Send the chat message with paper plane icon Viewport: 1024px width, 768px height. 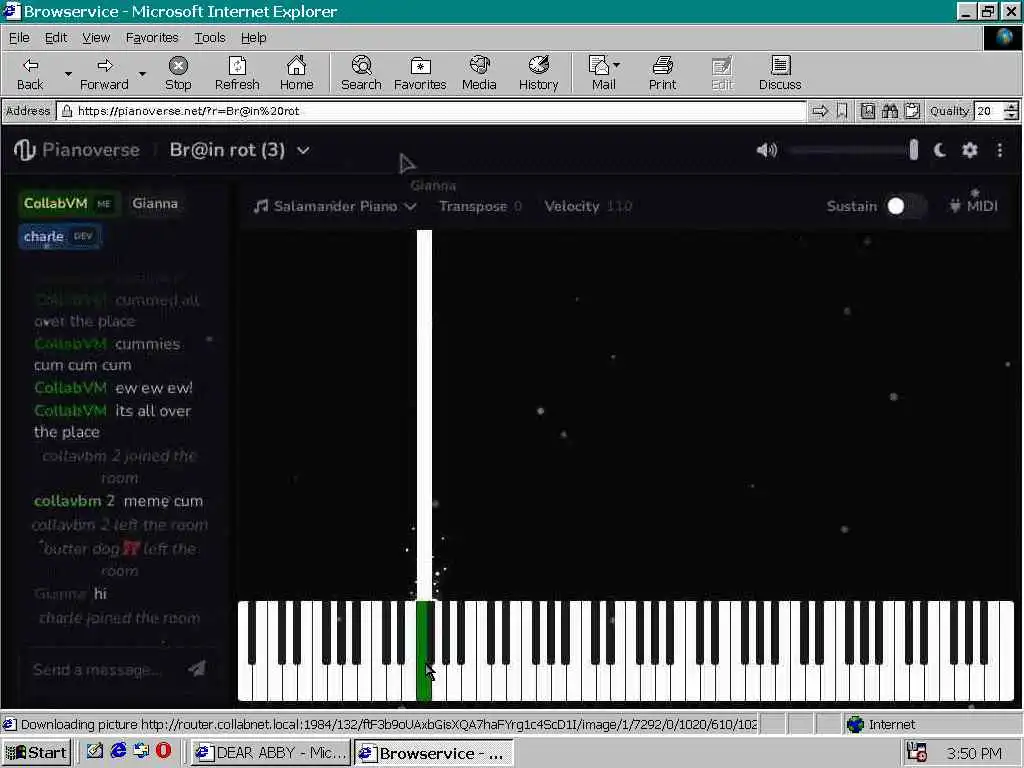pyautogui.click(x=197, y=668)
